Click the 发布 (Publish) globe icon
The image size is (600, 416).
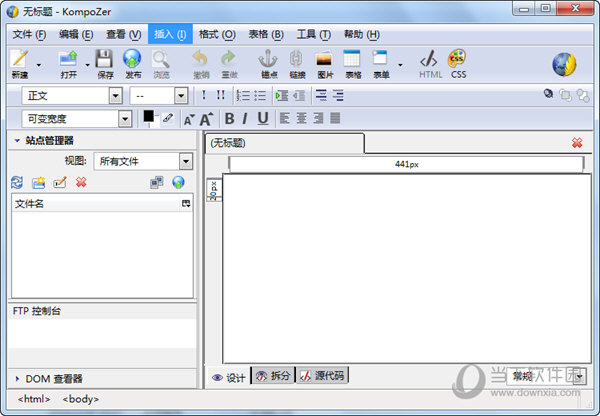133,64
